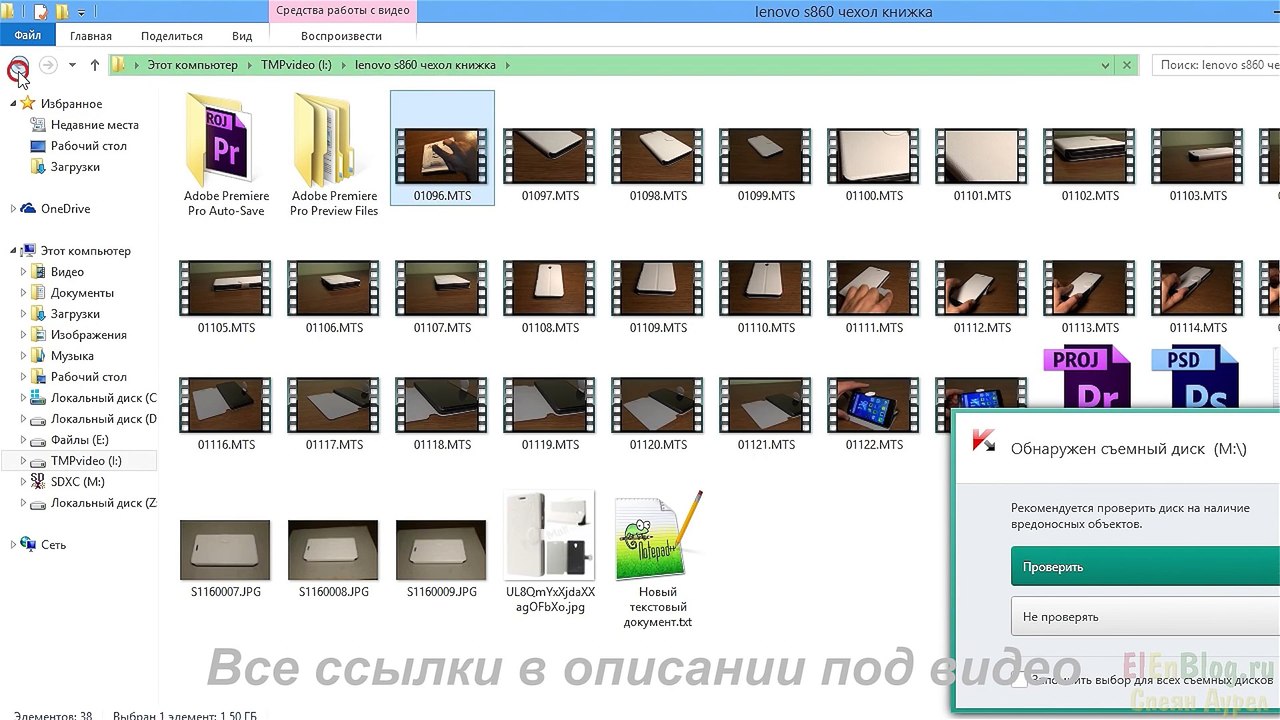Open the Воспроизвести ribbon tab
1280x720 pixels.
[341, 36]
